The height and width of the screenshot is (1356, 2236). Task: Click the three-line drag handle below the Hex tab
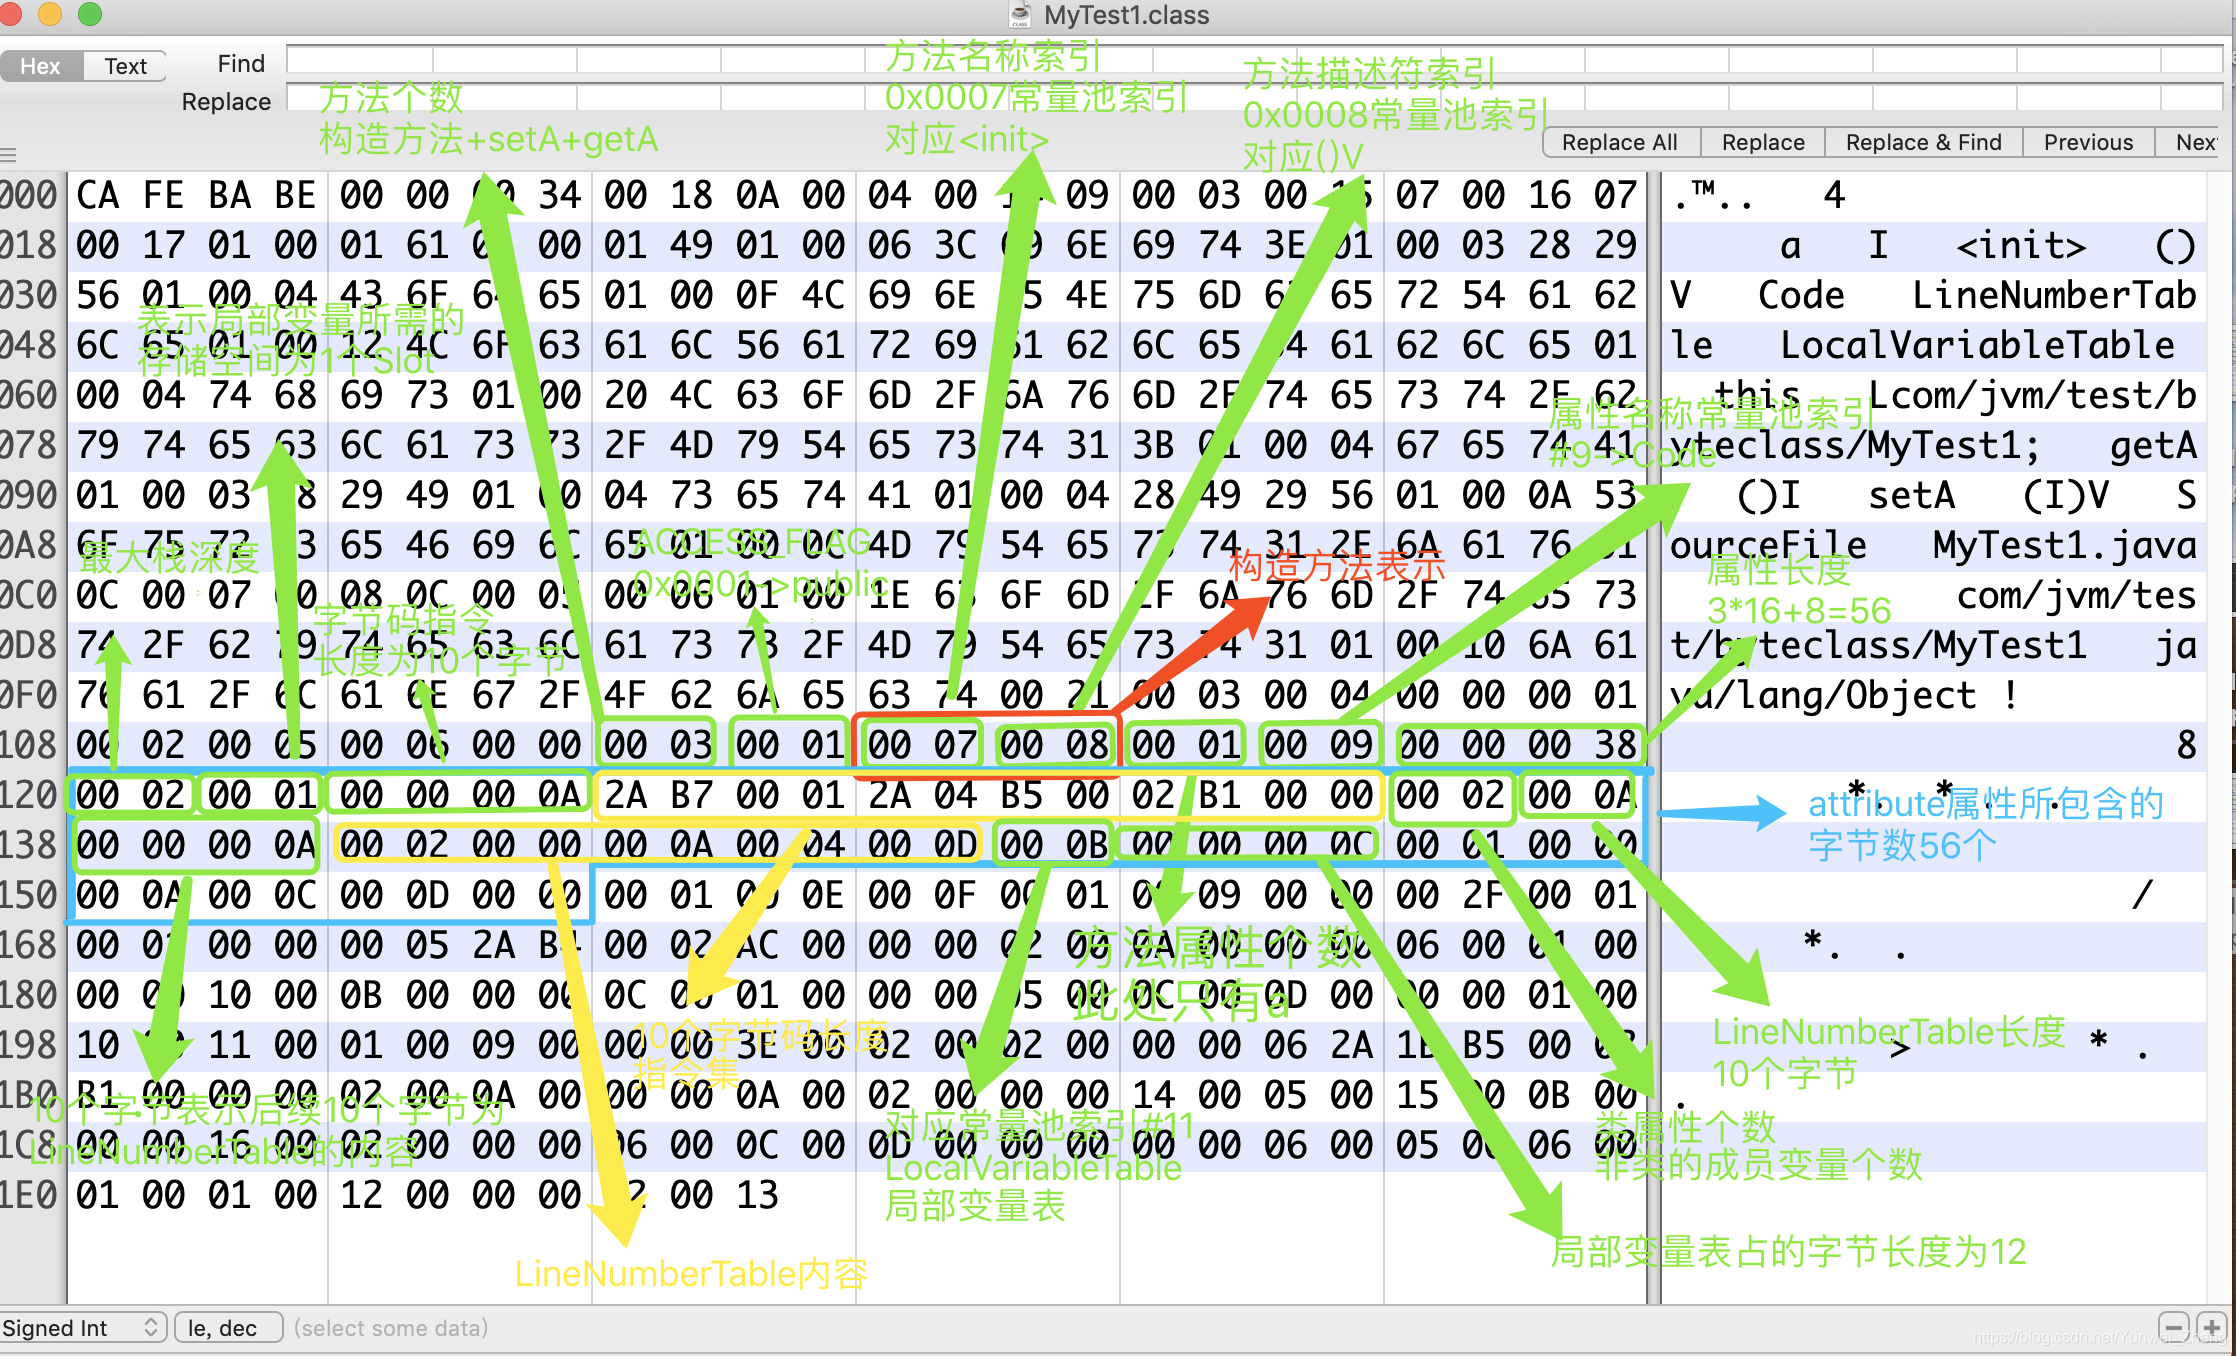click(x=9, y=155)
